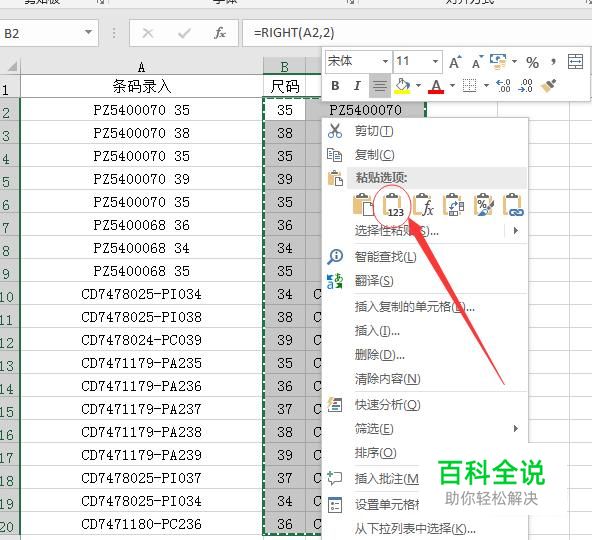This screenshot has height=540, width=592.
Task: Click the Paste Link icon
Action: [513, 204]
